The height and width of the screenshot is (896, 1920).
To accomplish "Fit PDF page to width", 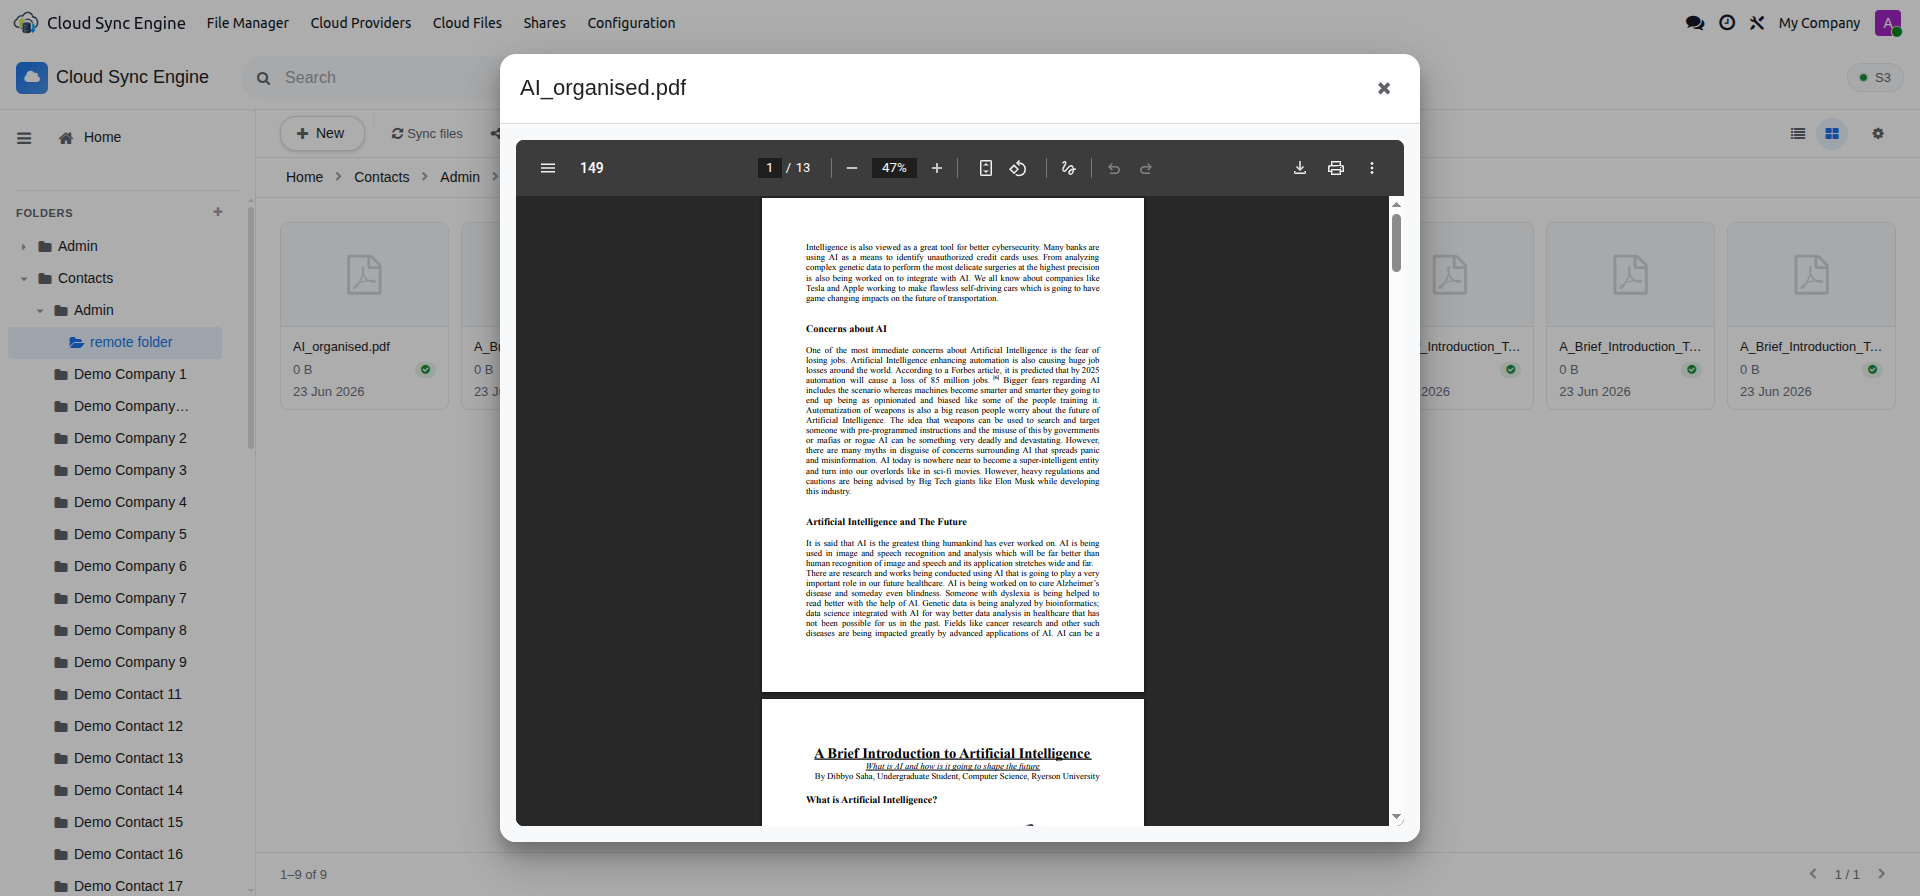I will (986, 168).
